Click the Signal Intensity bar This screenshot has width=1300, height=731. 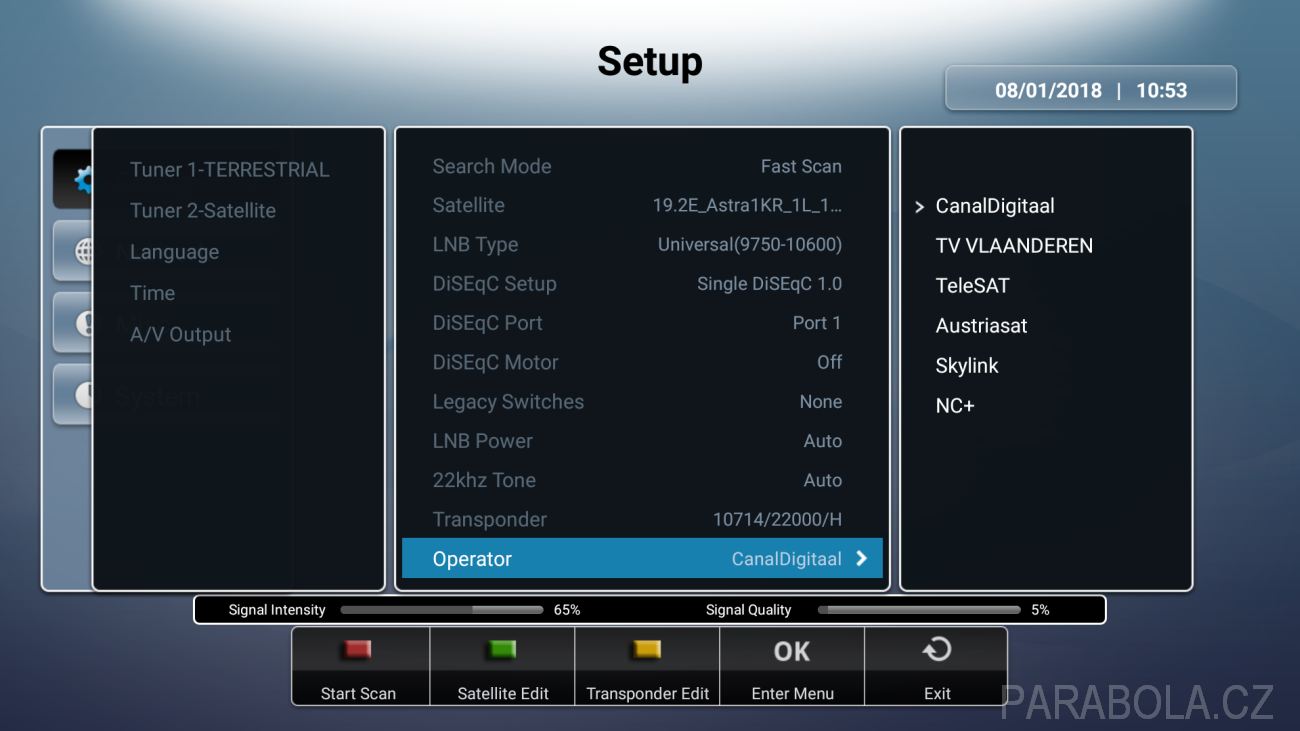[x=442, y=610]
